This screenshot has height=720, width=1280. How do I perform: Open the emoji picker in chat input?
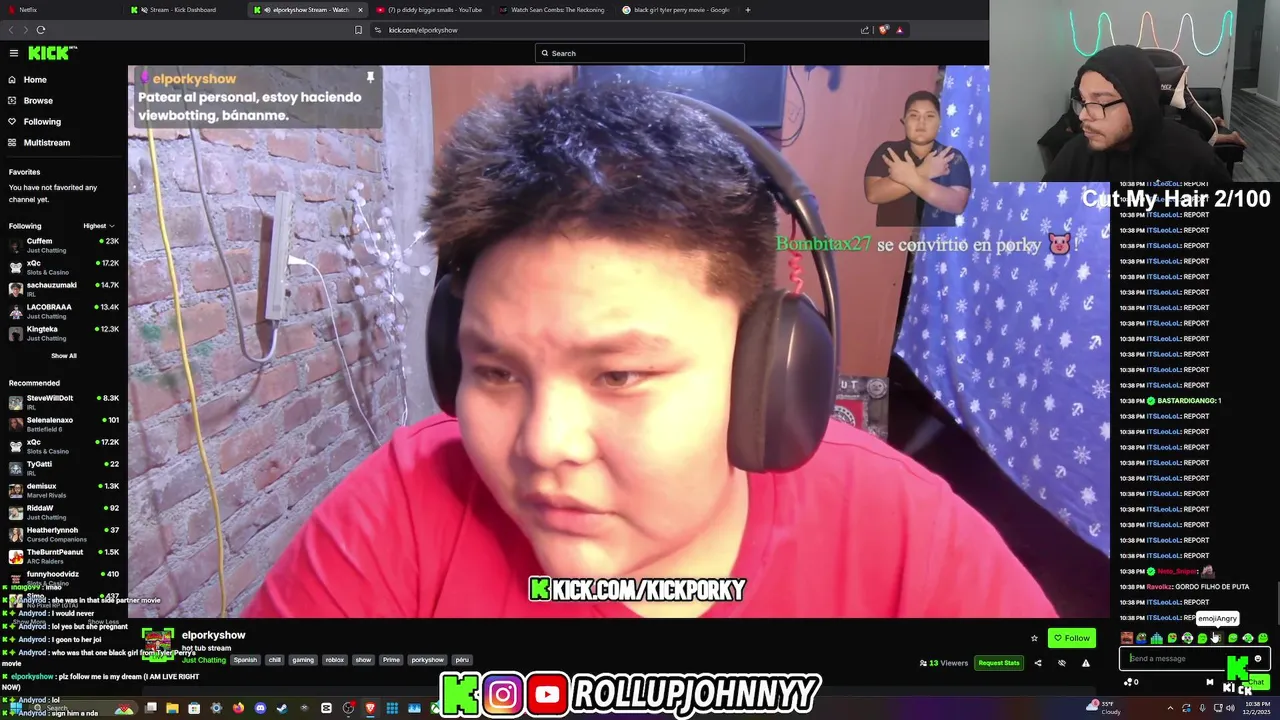tap(1258, 658)
